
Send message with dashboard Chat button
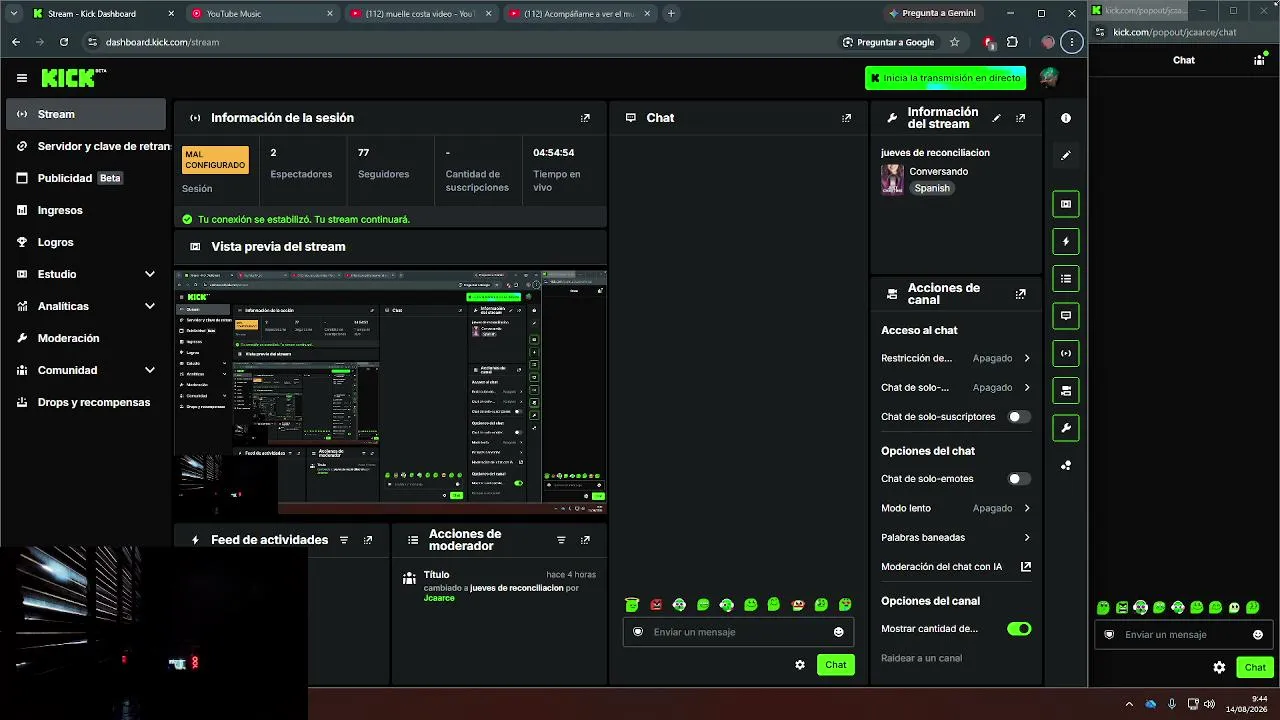coord(836,665)
